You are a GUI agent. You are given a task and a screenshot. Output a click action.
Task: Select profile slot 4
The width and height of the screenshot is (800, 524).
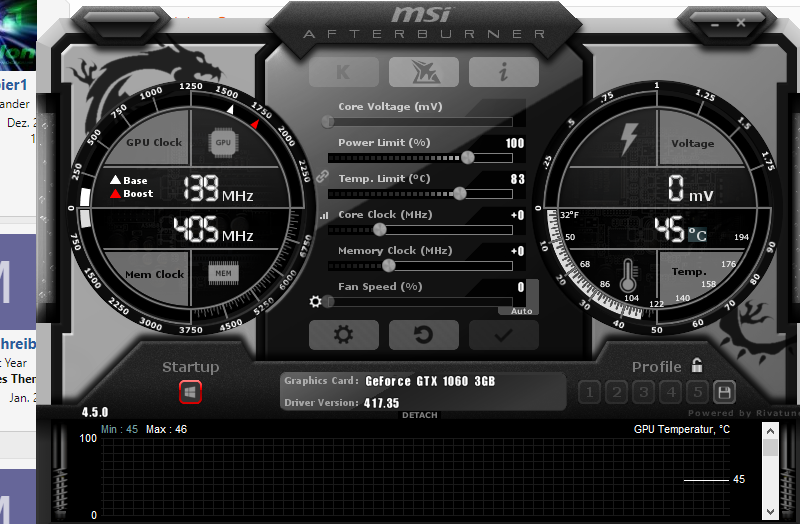(x=671, y=392)
